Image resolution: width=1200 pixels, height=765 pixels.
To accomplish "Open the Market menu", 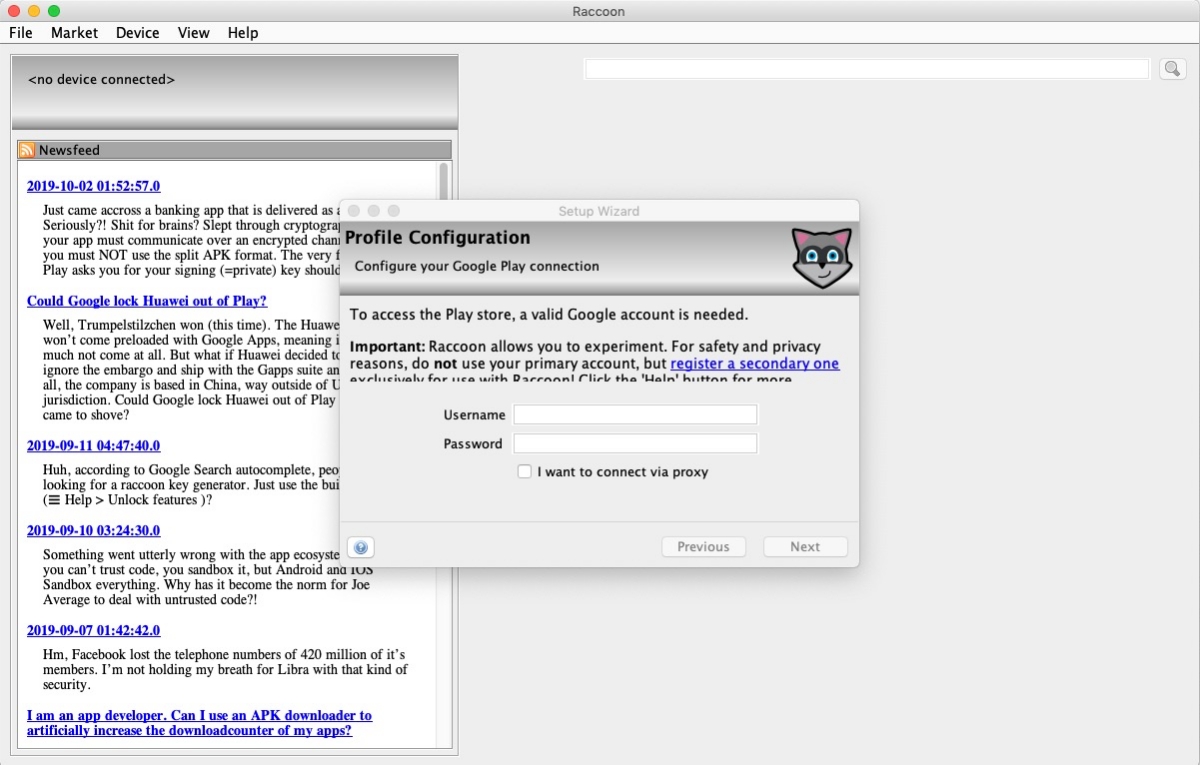I will [74, 33].
